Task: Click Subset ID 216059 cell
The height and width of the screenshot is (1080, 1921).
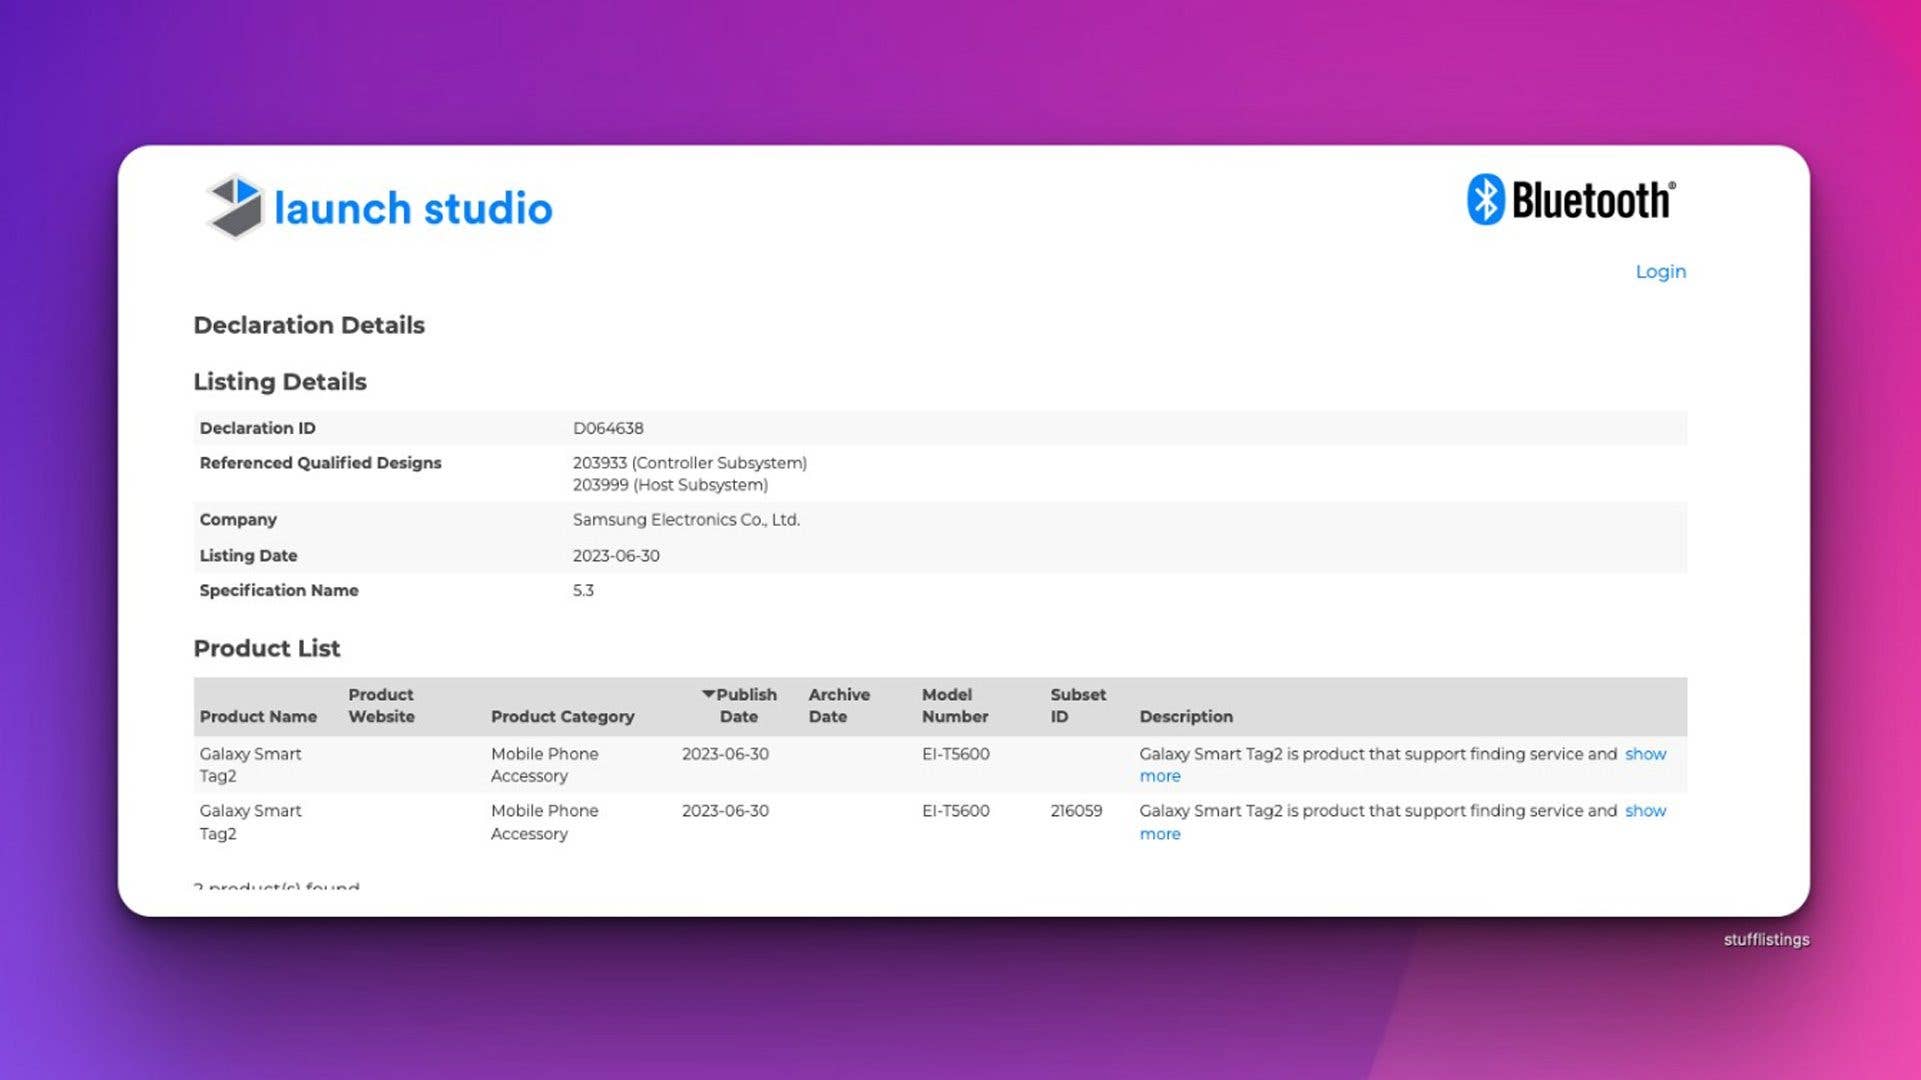Action: tap(1076, 811)
